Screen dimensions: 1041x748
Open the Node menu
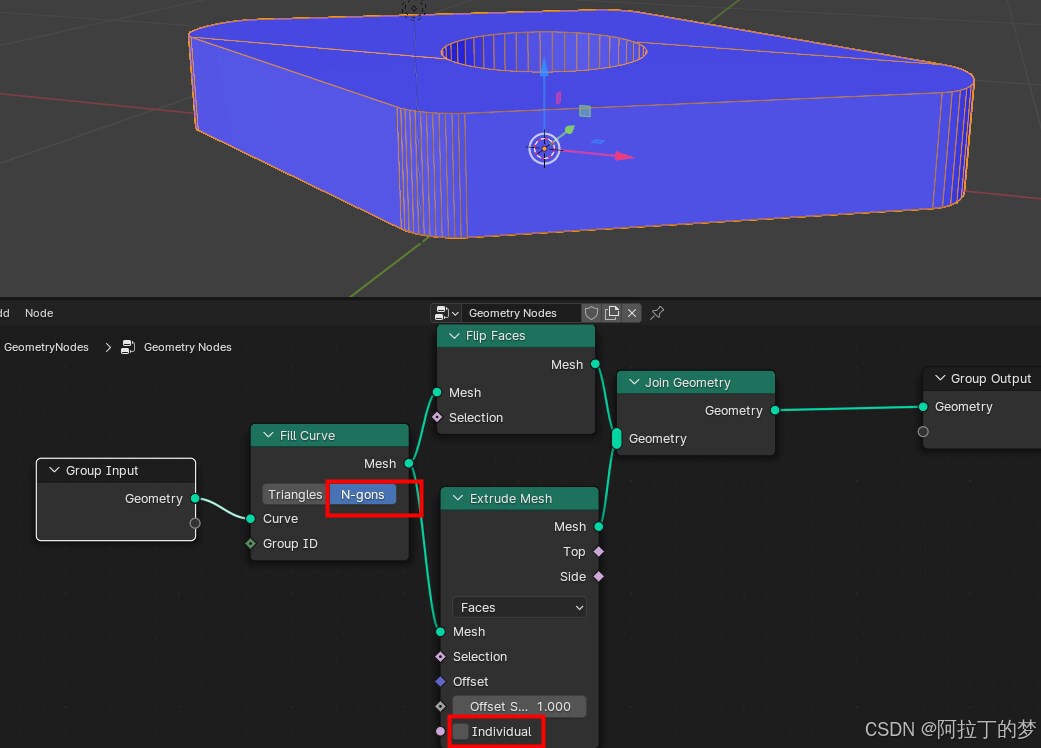point(39,313)
